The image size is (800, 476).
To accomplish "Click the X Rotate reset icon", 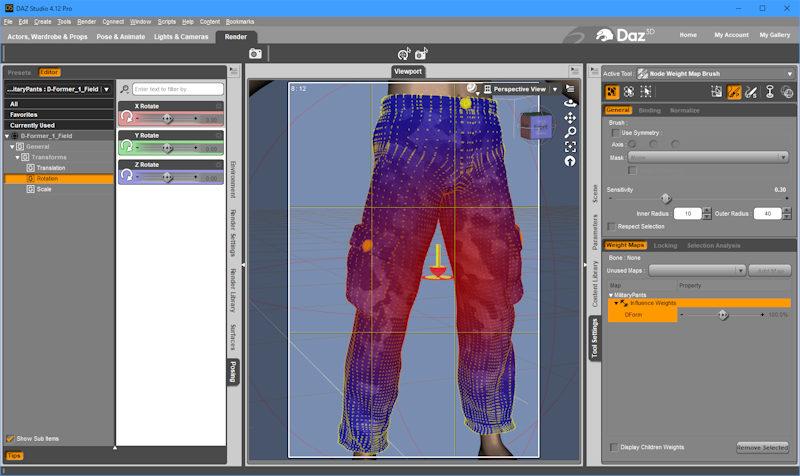I will click(127, 117).
